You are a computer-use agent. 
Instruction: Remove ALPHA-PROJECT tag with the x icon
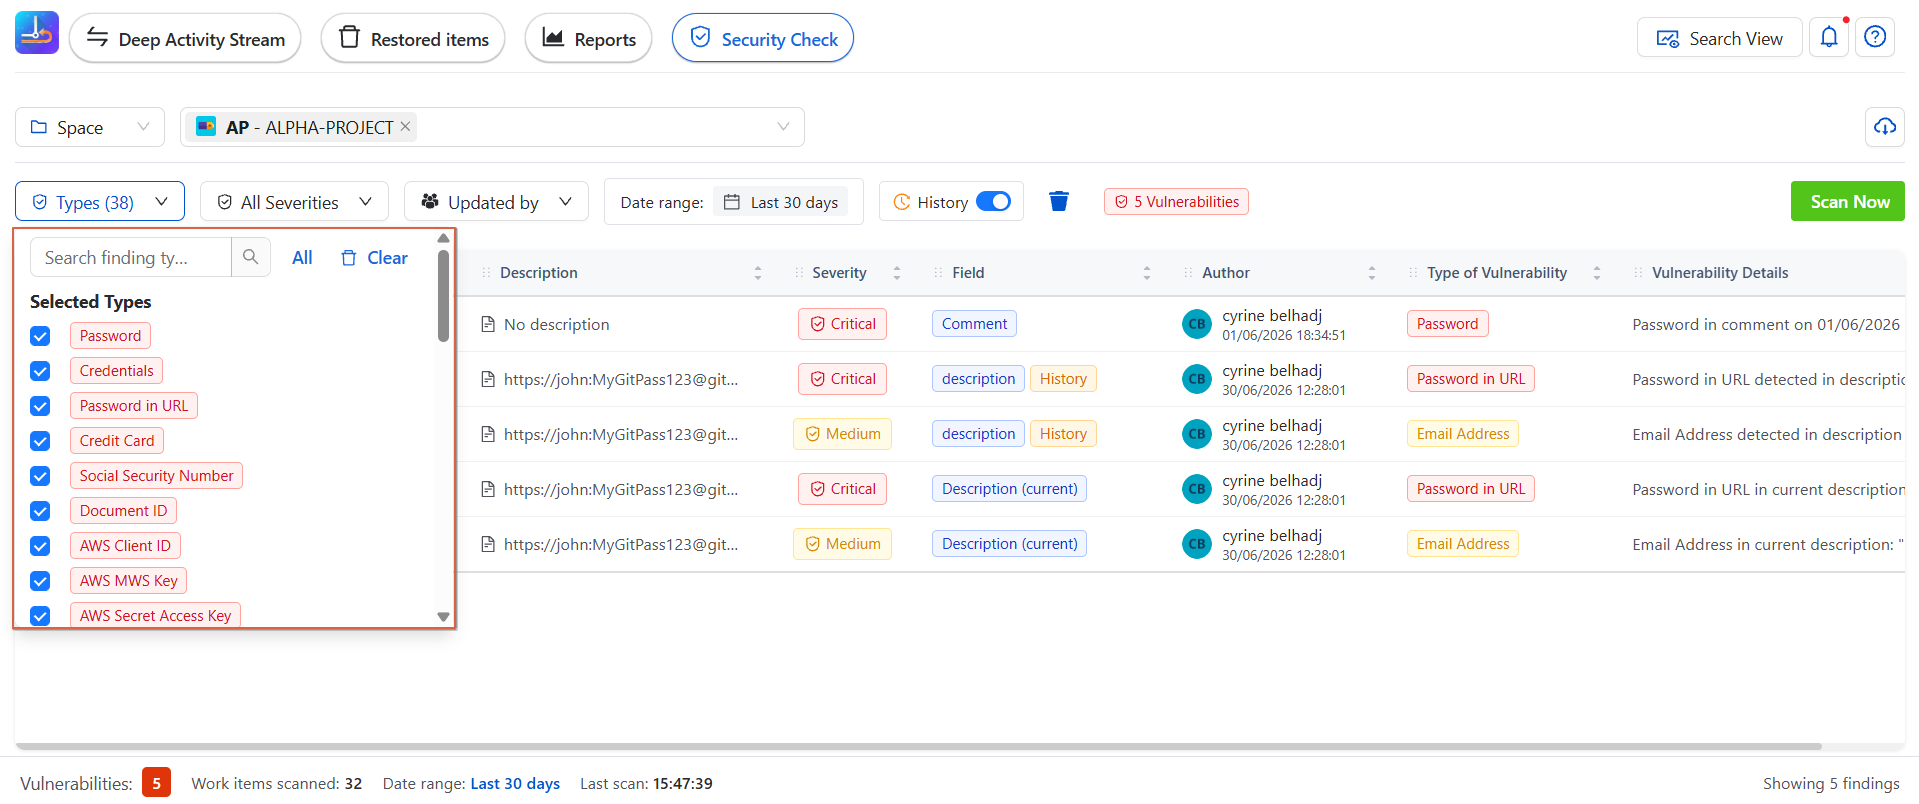click(x=405, y=127)
